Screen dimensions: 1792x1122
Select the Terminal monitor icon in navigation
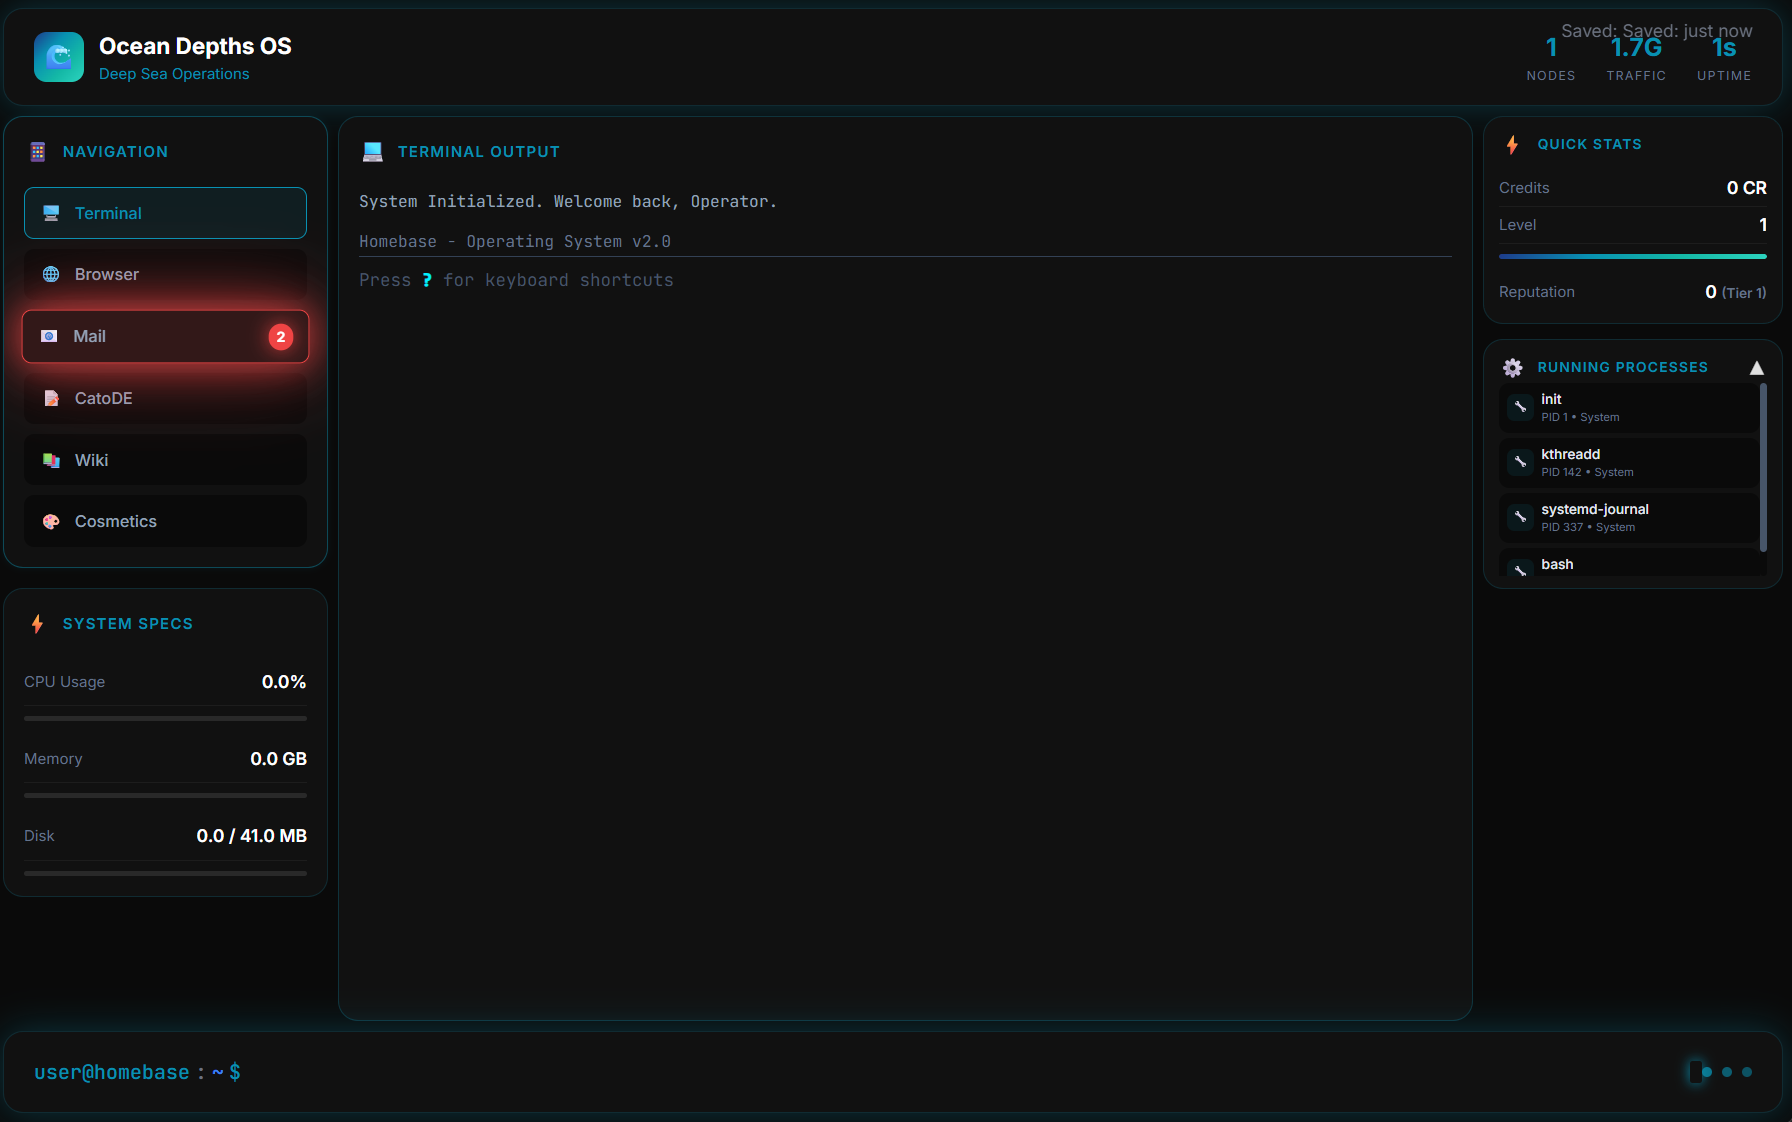pyautogui.click(x=50, y=212)
